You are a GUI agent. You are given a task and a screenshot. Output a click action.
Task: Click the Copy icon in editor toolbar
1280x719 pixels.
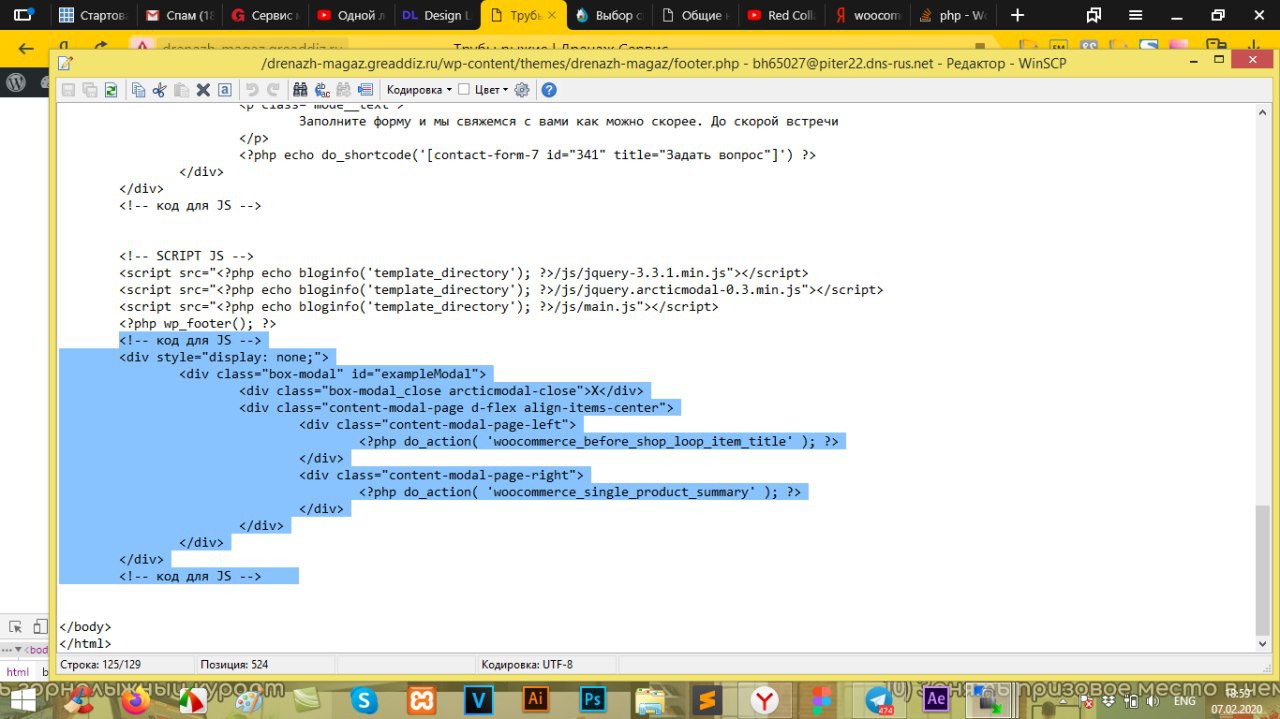click(138, 90)
